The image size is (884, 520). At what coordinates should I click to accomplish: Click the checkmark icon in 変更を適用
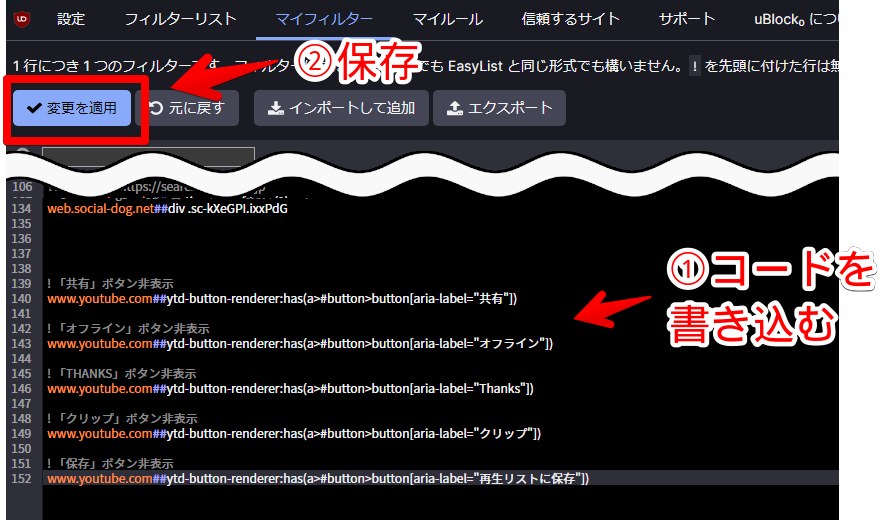coord(34,108)
